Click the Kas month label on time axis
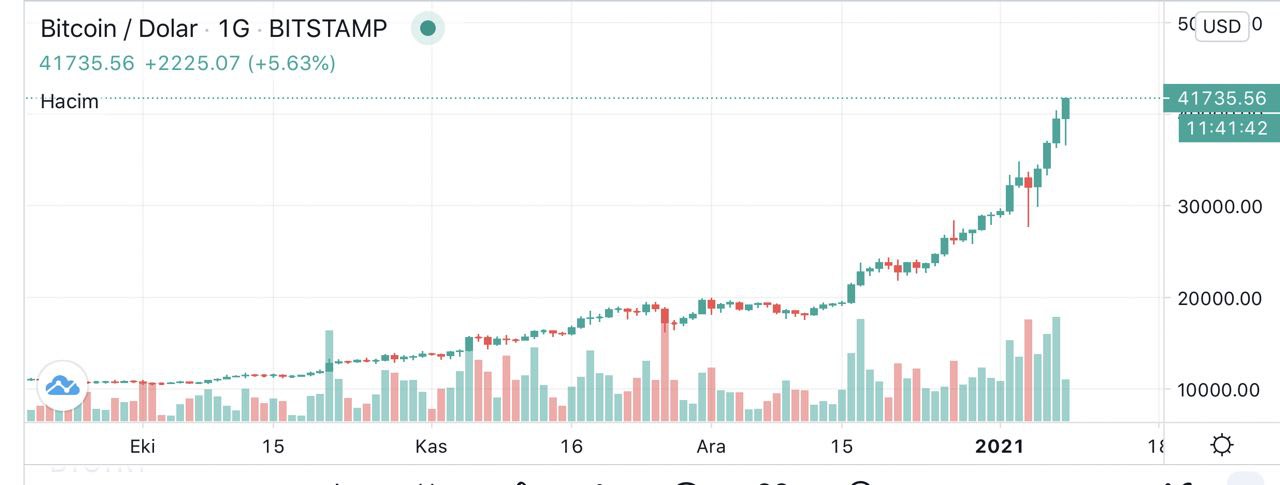The width and height of the screenshot is (1280, 485). click(x=431, y=446)
